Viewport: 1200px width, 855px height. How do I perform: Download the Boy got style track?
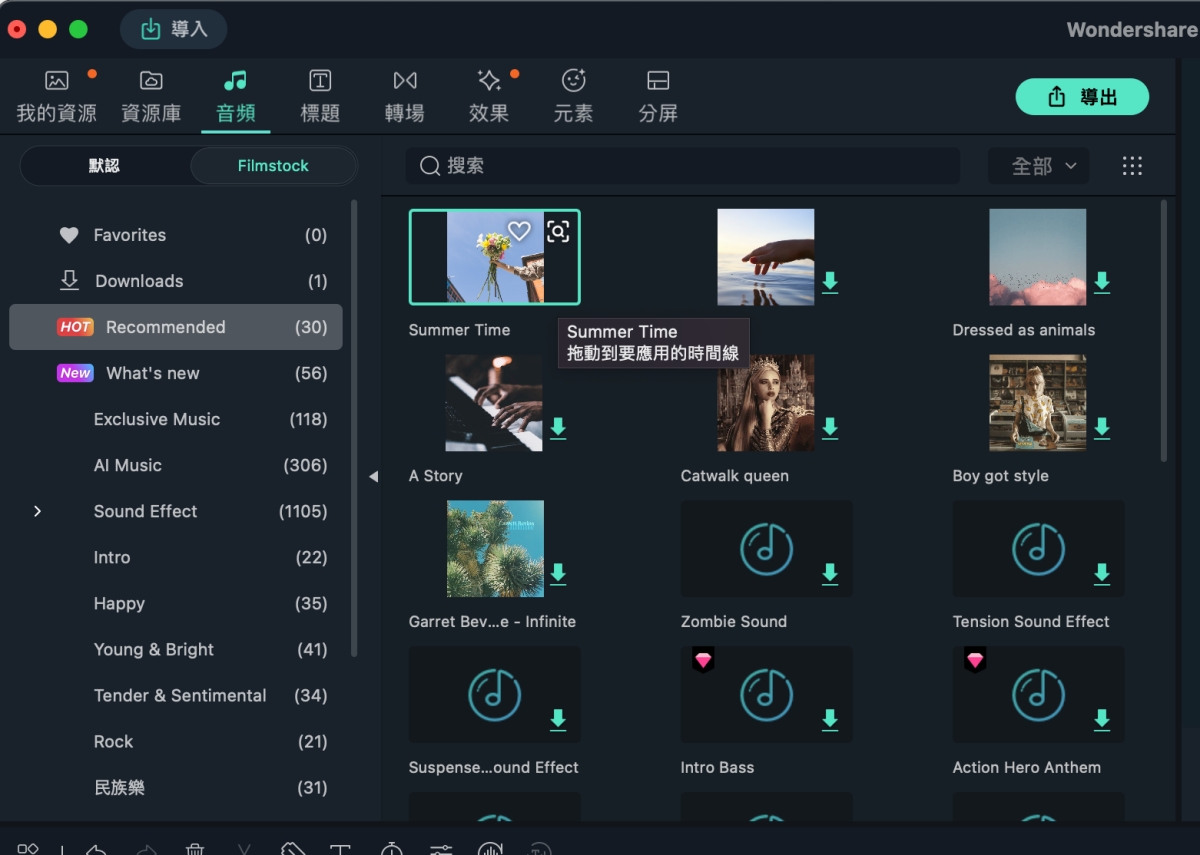(x=1102, y=428)
